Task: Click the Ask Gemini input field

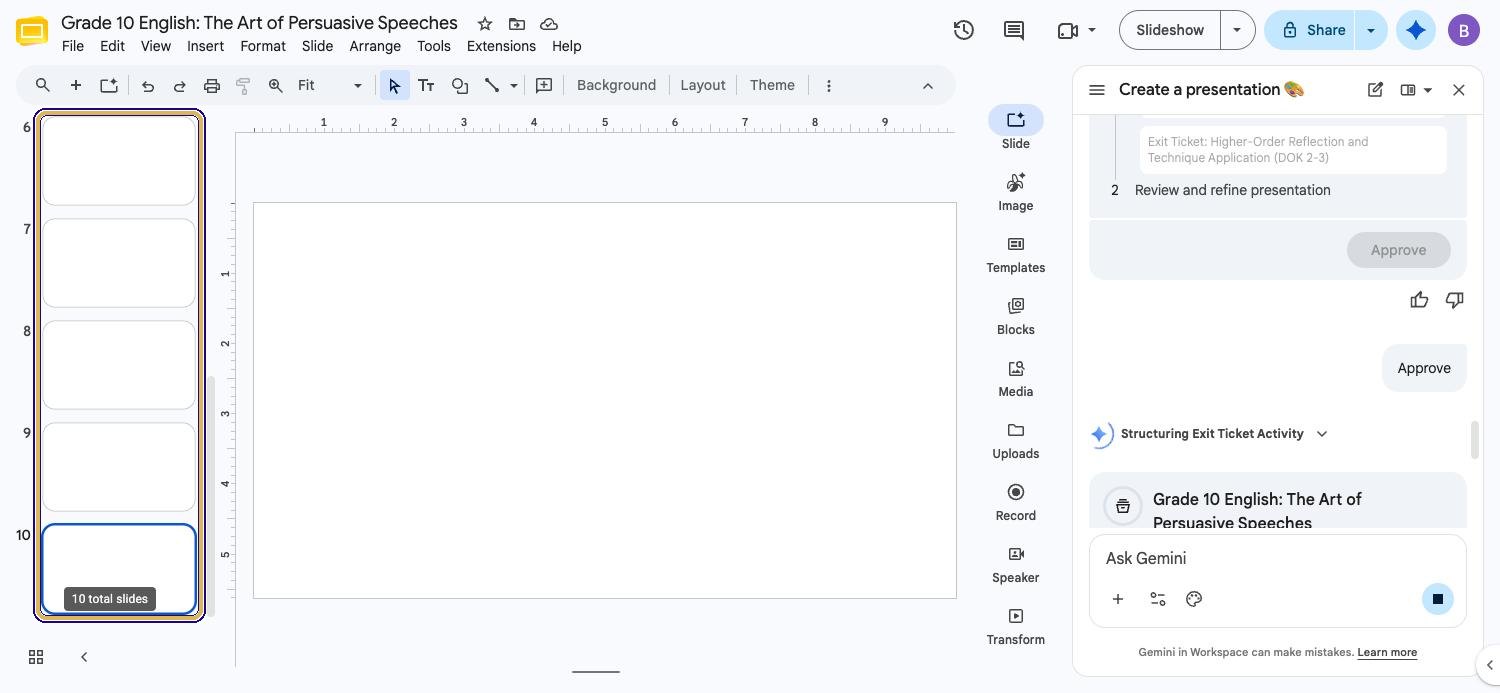Action: (1278, 558)
